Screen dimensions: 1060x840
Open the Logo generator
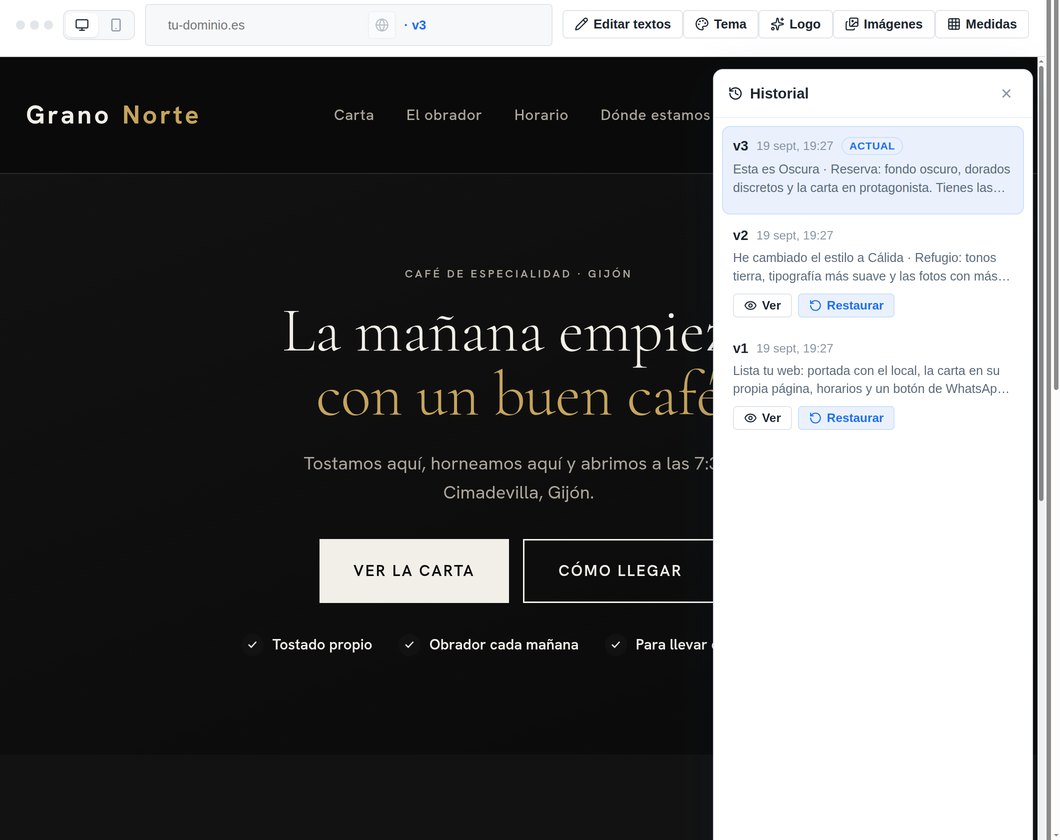796,24
